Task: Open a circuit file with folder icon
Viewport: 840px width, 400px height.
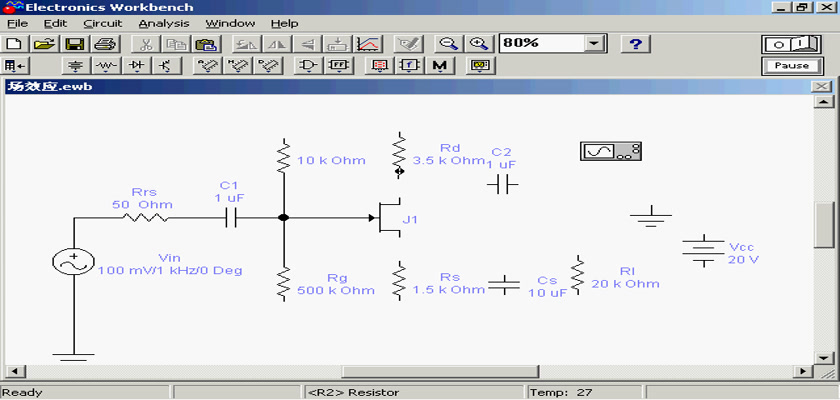Action: [46, 44]
